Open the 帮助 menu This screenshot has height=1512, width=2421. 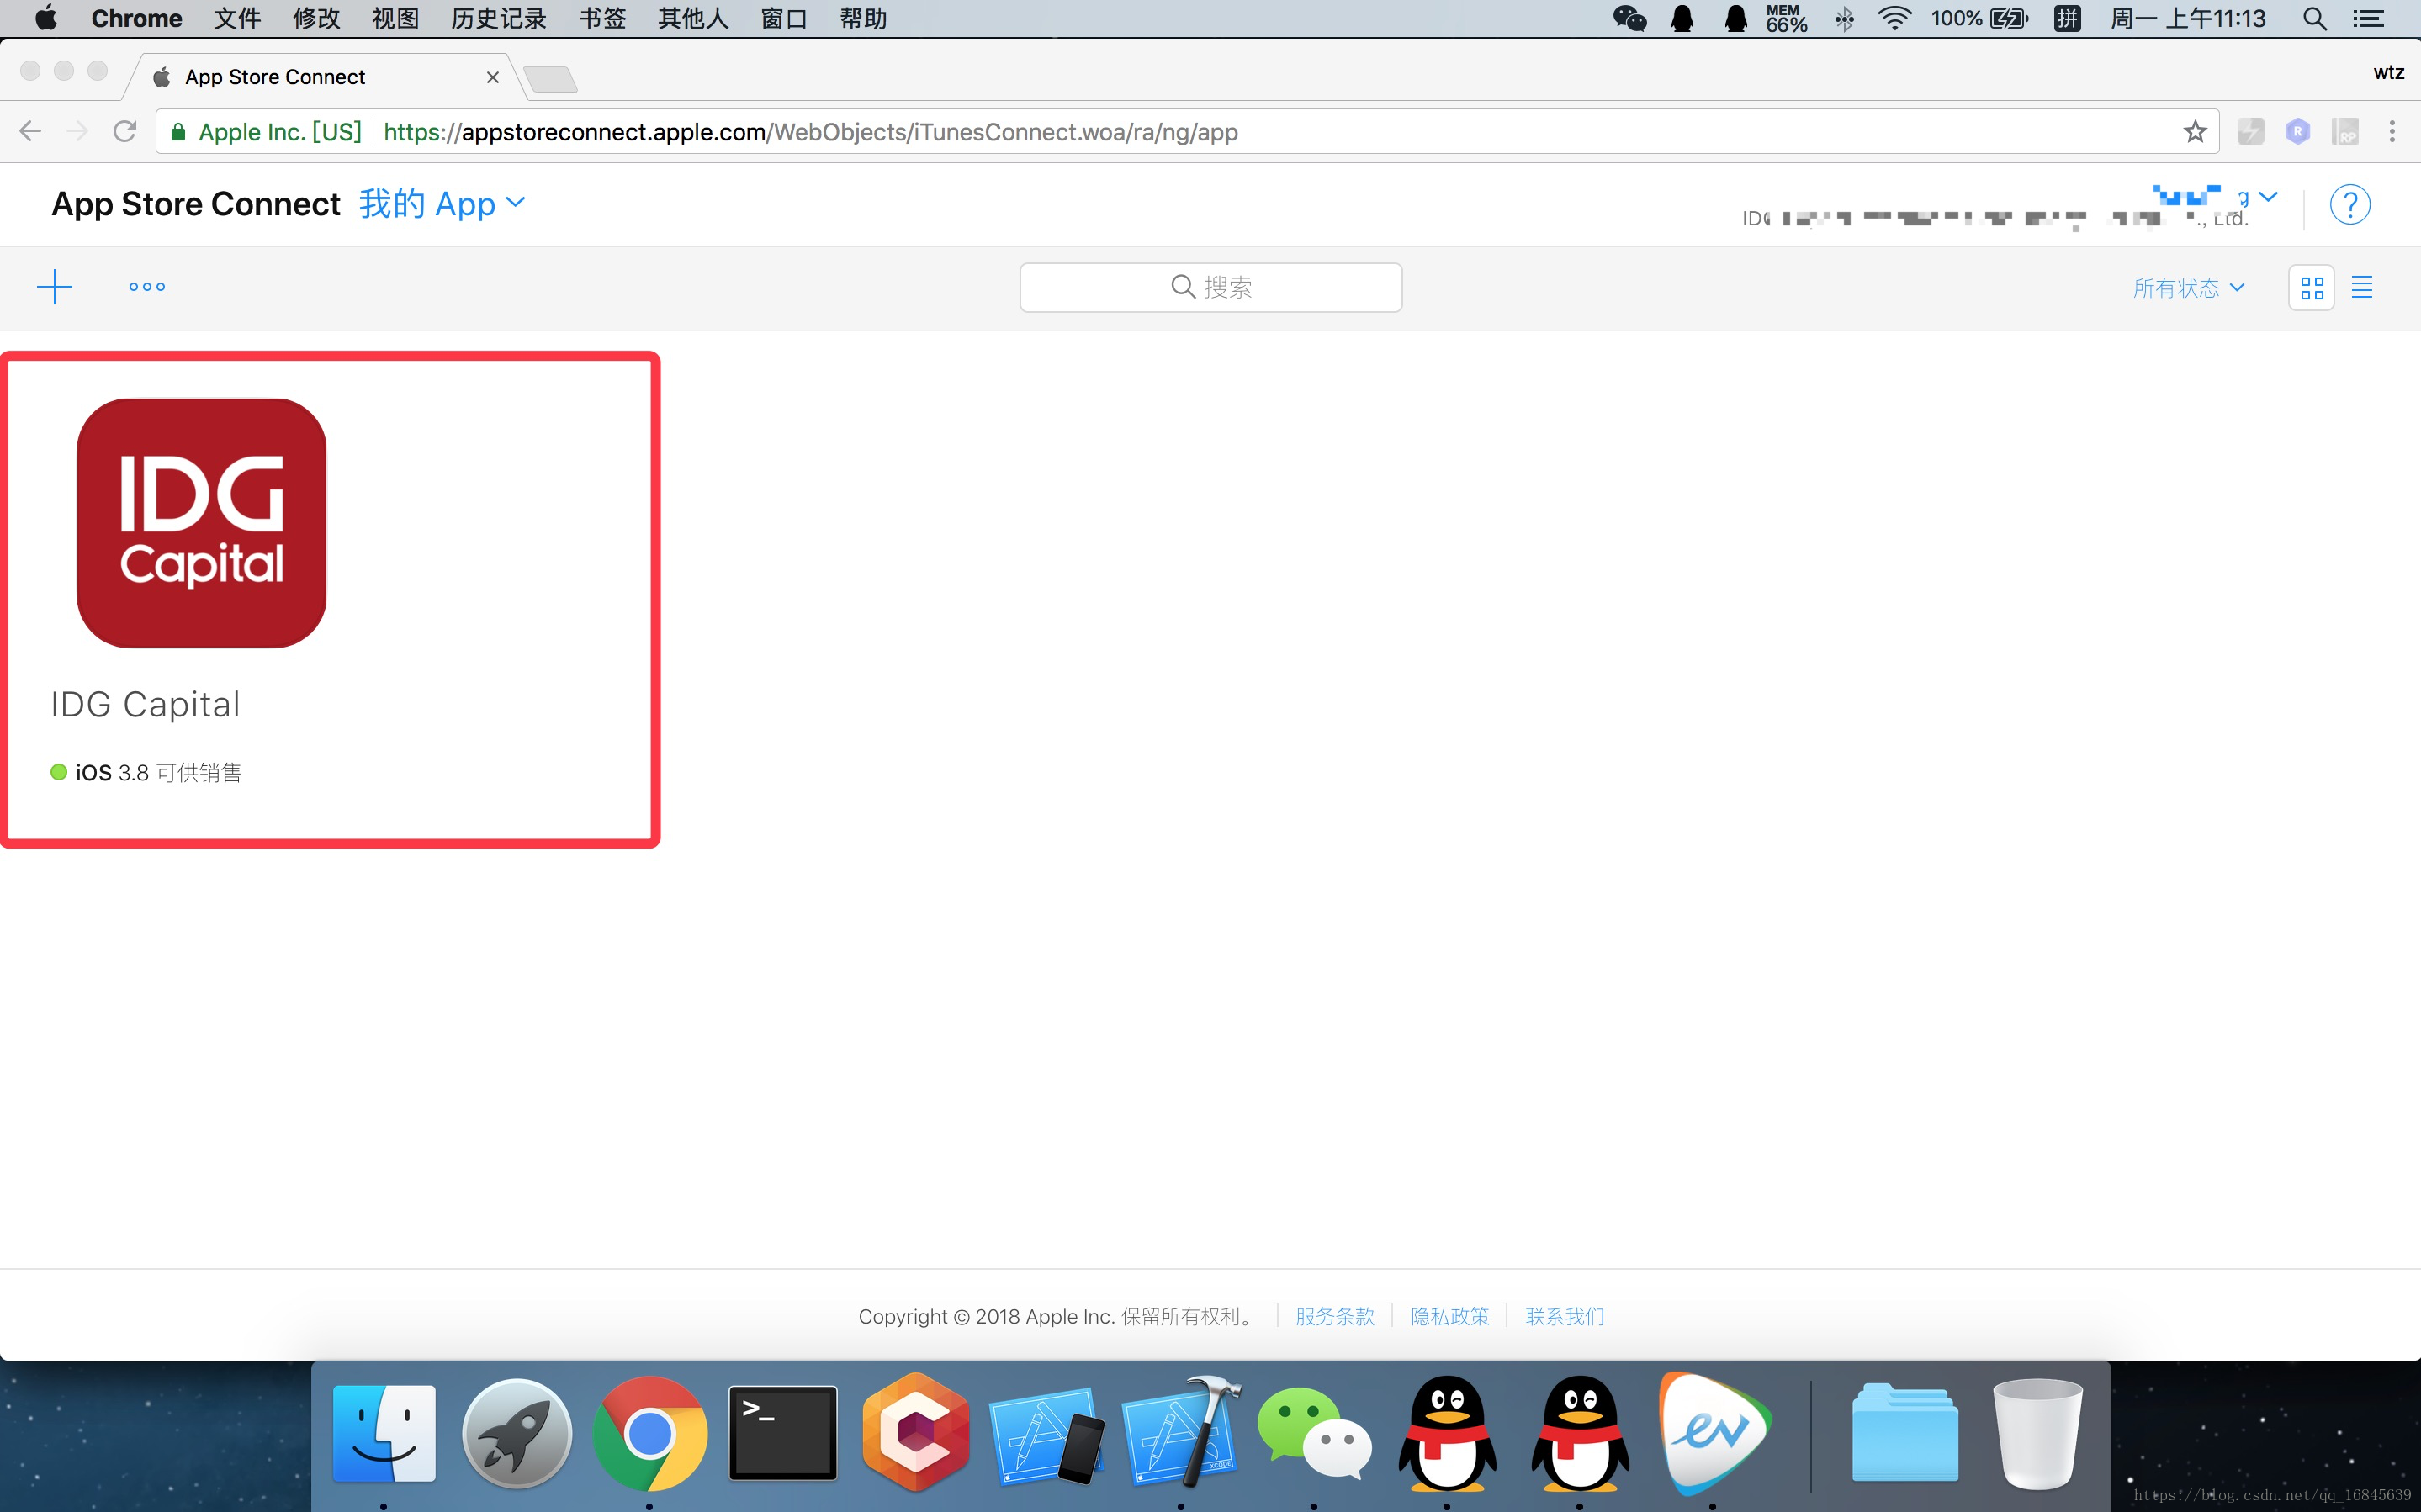pos(863,18)
